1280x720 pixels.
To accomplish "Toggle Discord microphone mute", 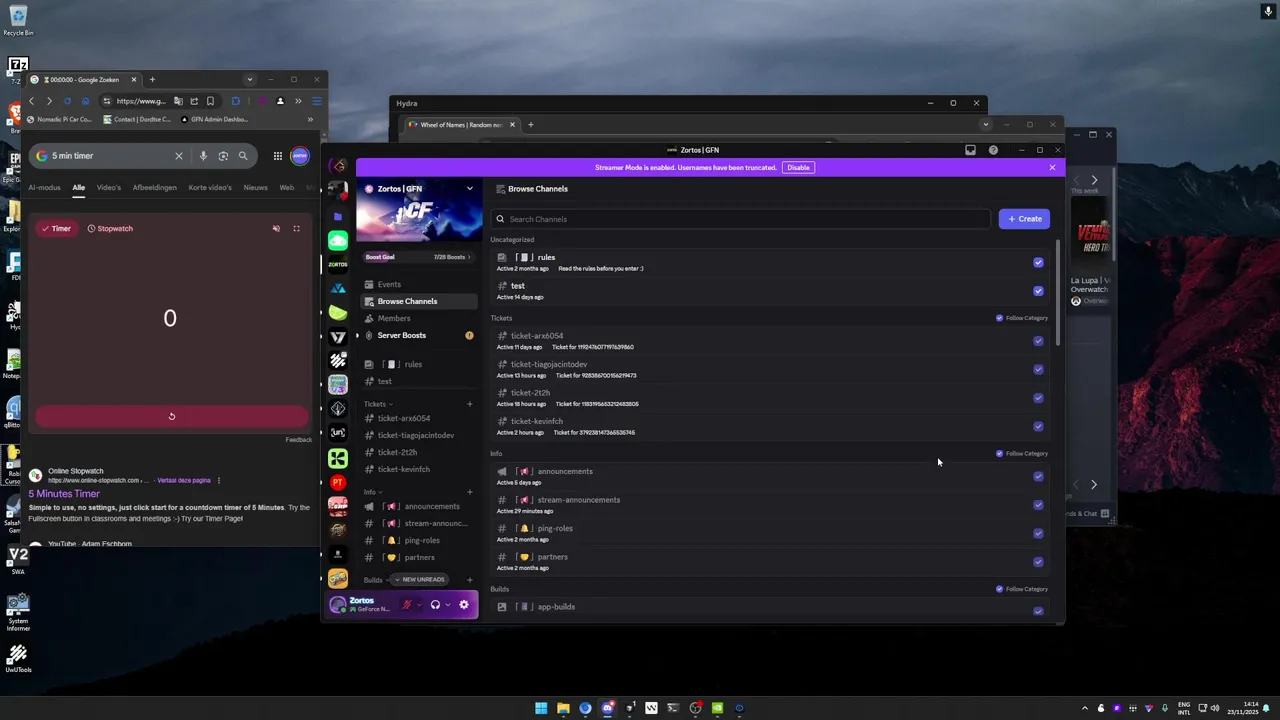I will (407, 605).
